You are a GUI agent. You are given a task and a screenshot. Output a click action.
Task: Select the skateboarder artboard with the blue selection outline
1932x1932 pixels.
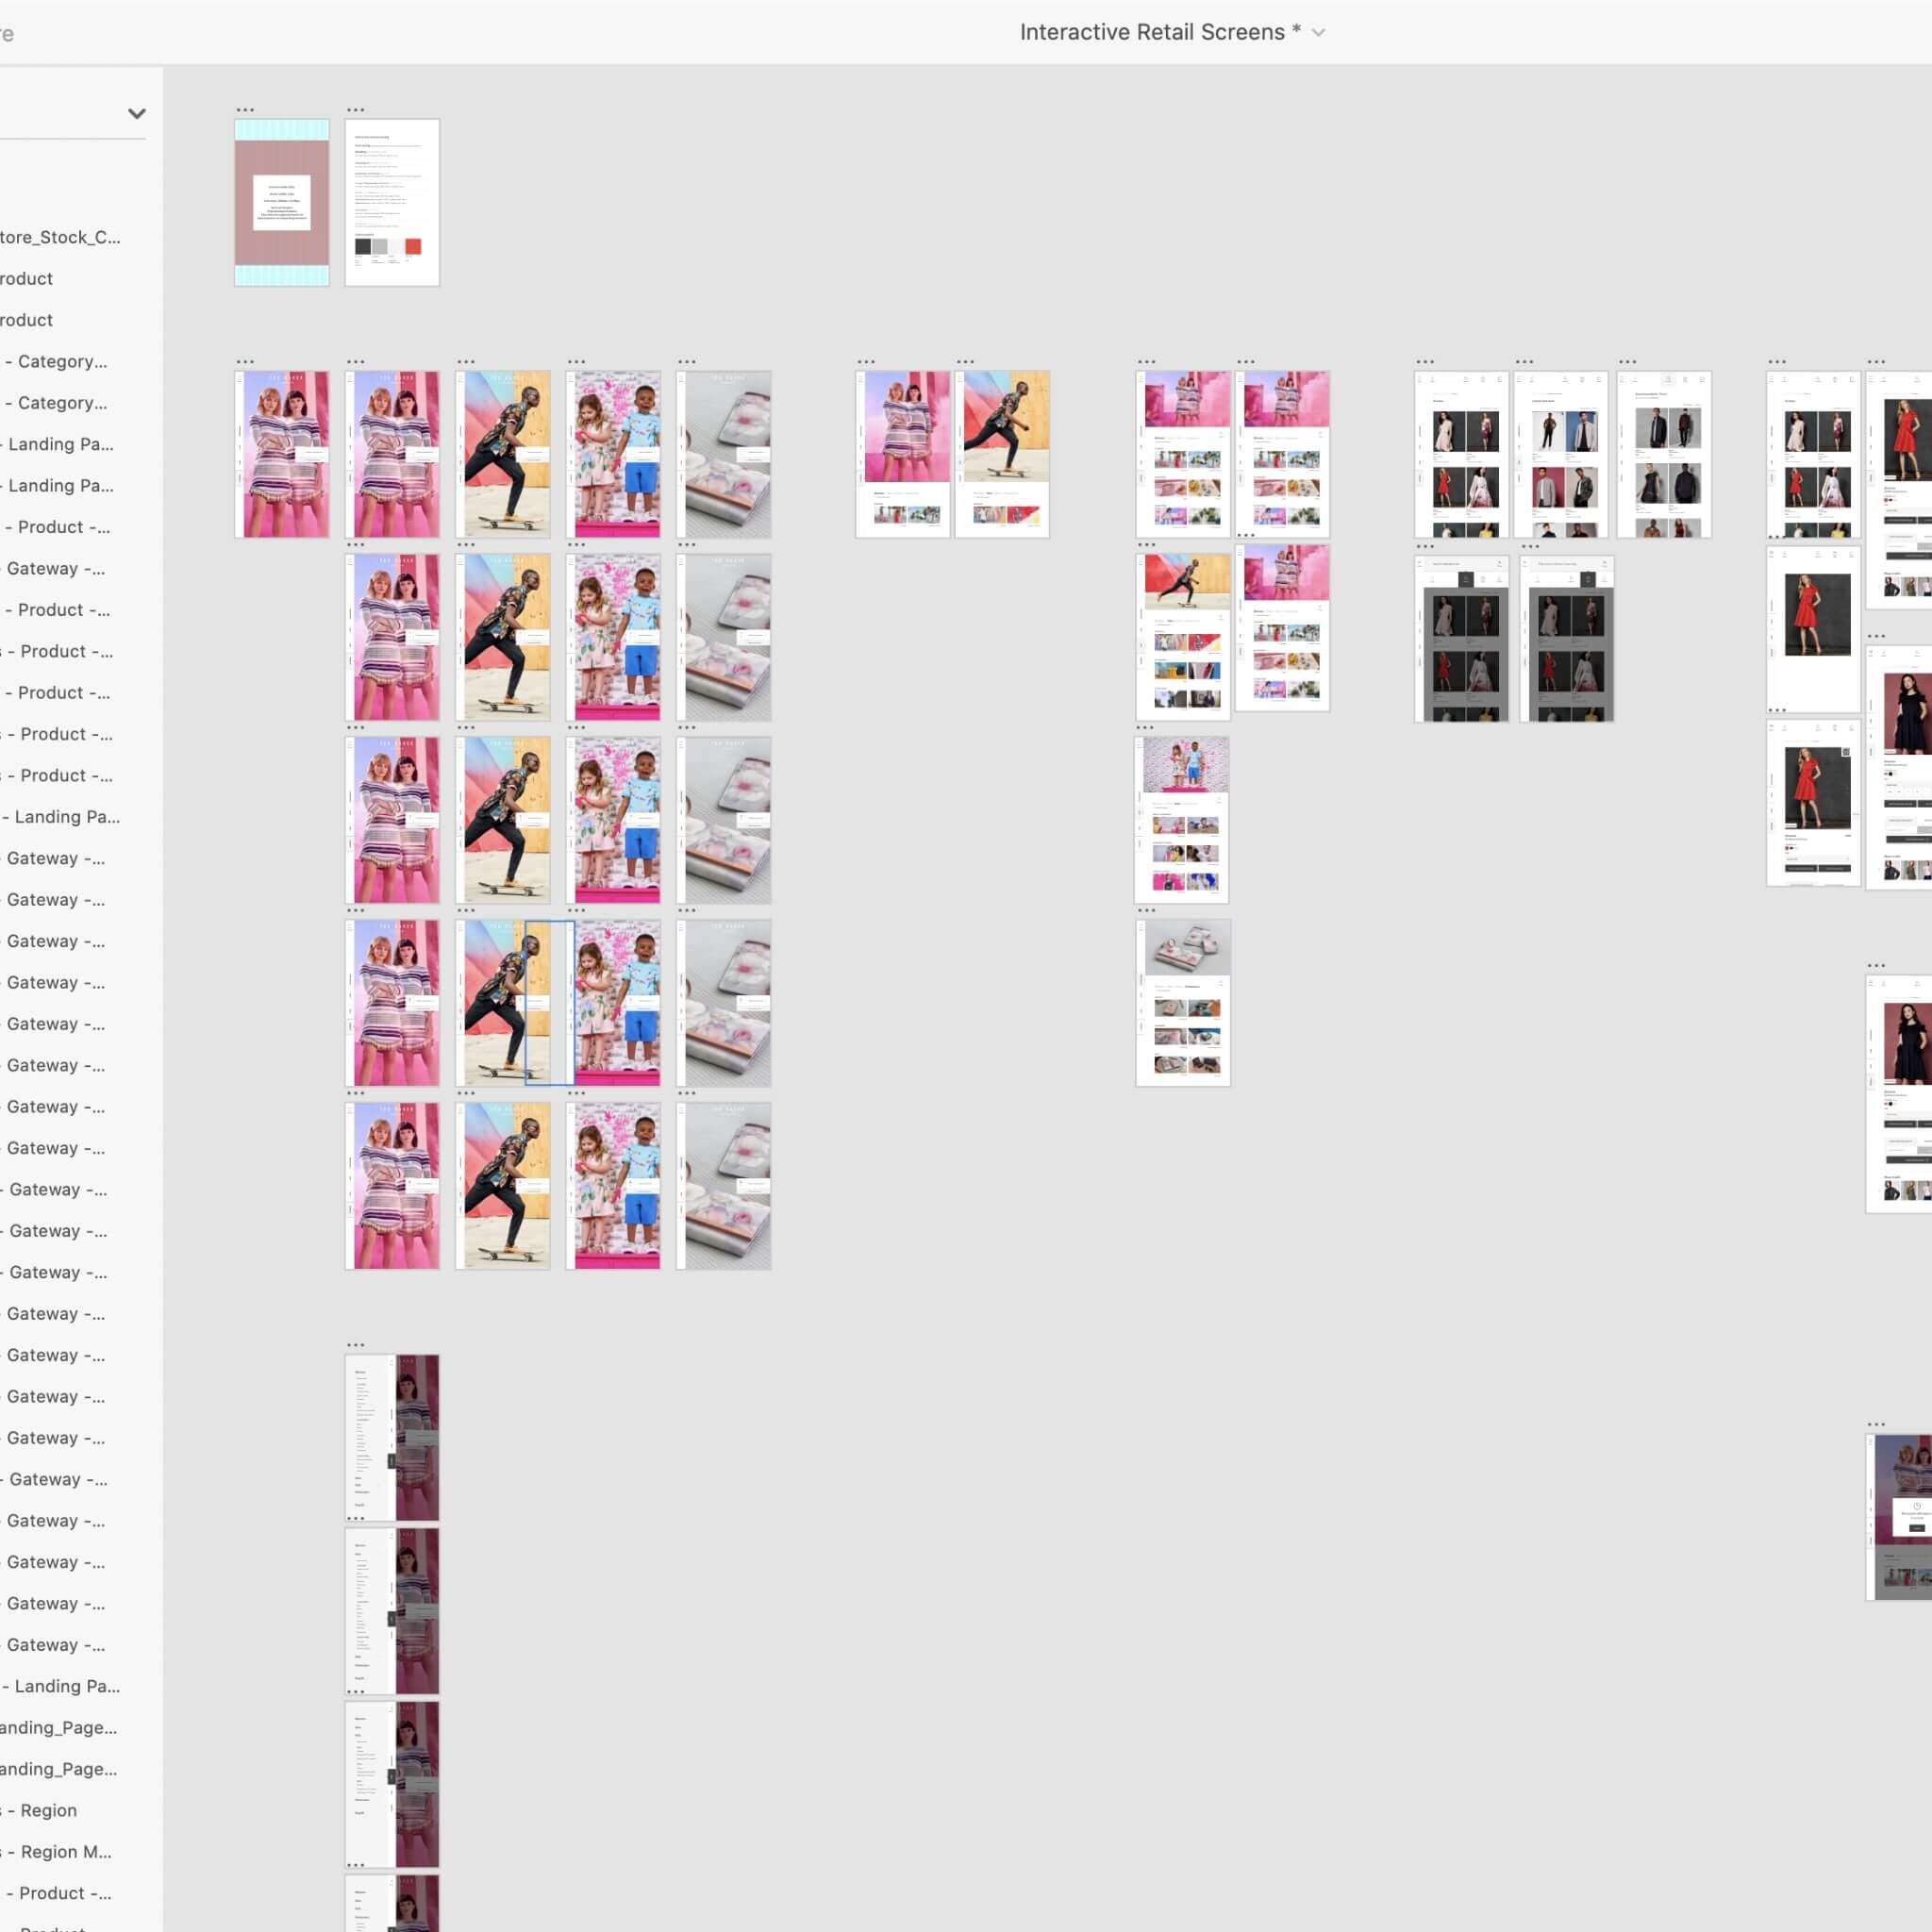(503, 1003)
